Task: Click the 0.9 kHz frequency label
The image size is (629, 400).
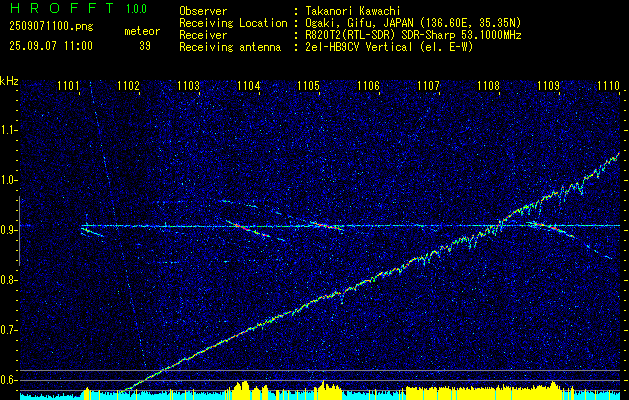Action: [x=8, y=230]
